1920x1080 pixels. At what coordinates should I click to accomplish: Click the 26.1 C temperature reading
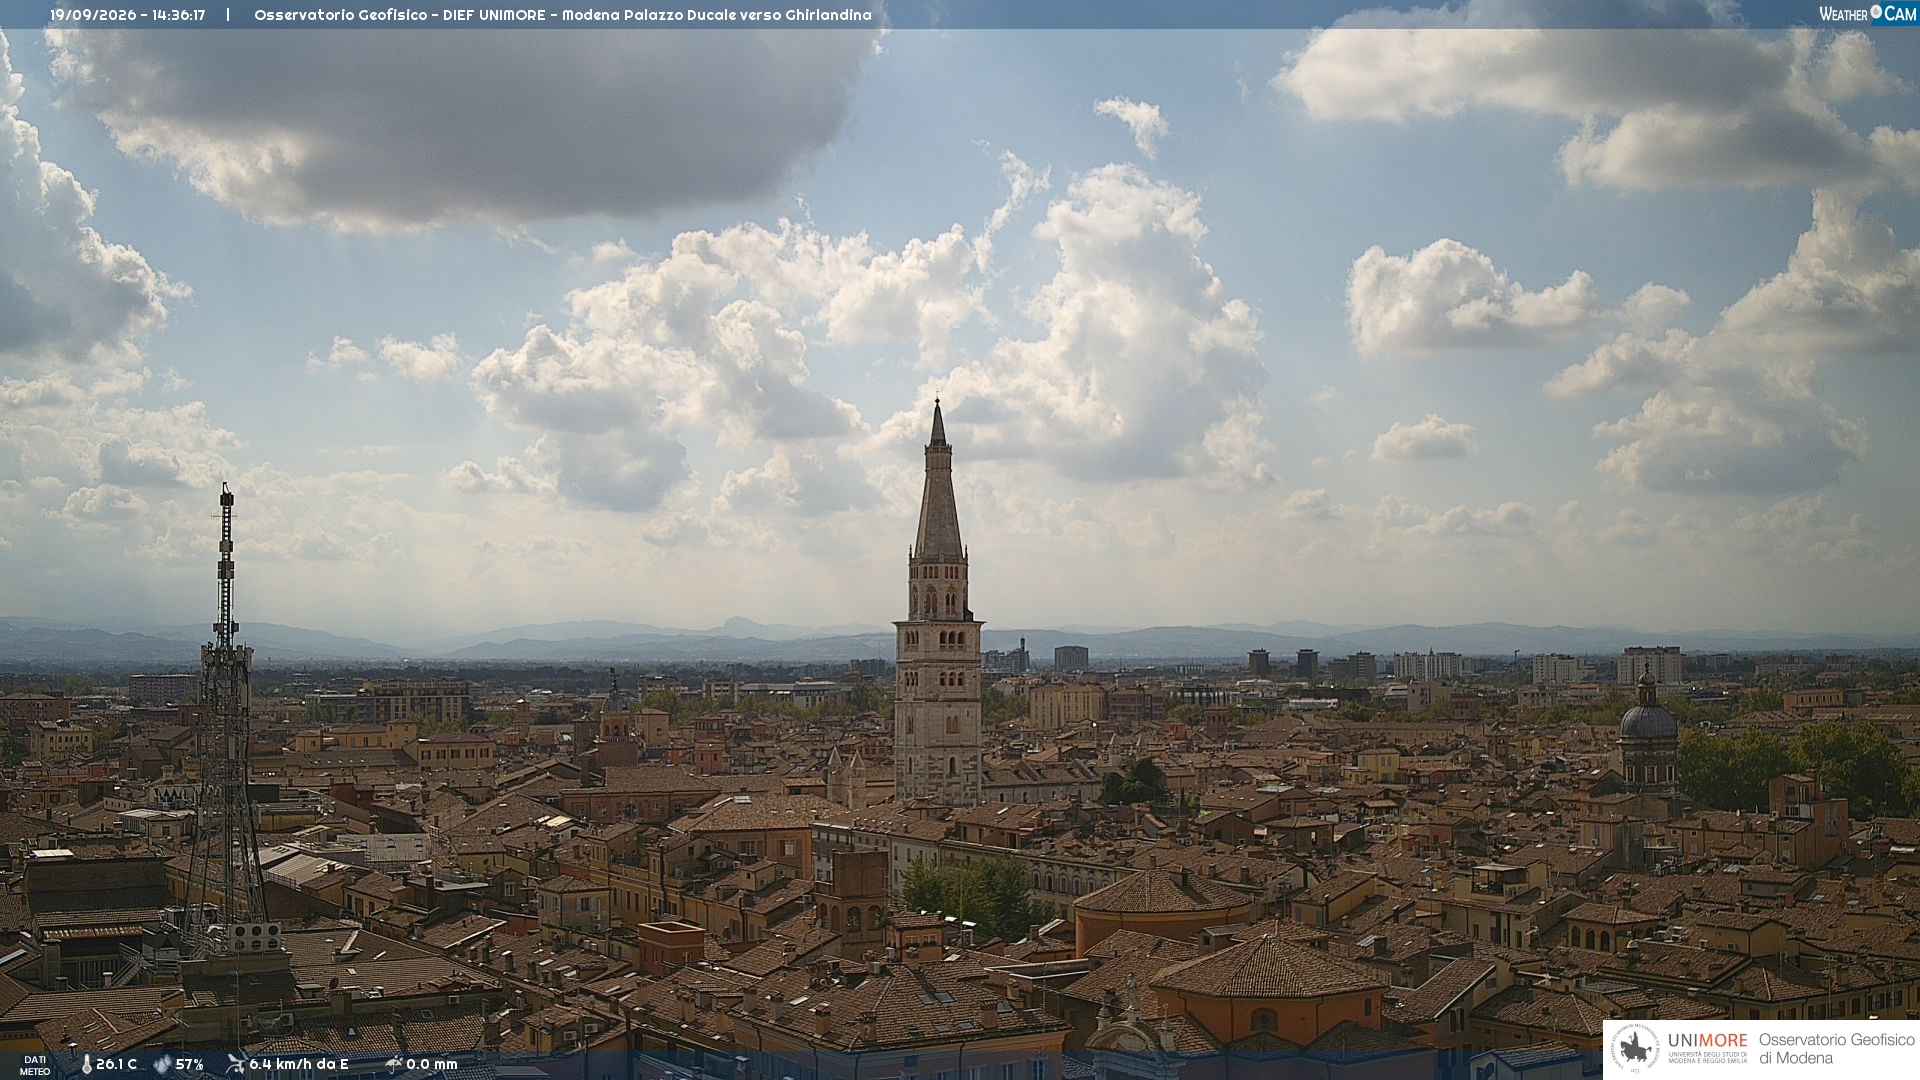[116, 1065]
